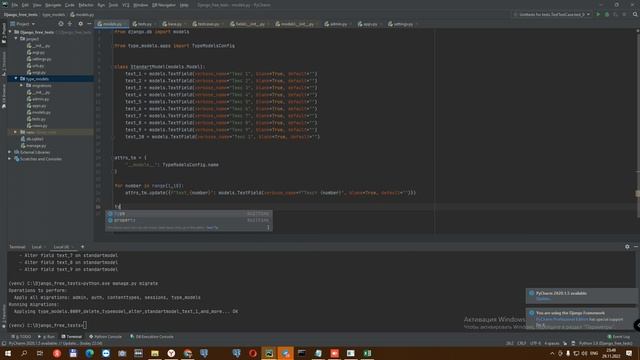This screenshot has height=360, width=640.
Task: Open the File menu
Action: point(15,5)
